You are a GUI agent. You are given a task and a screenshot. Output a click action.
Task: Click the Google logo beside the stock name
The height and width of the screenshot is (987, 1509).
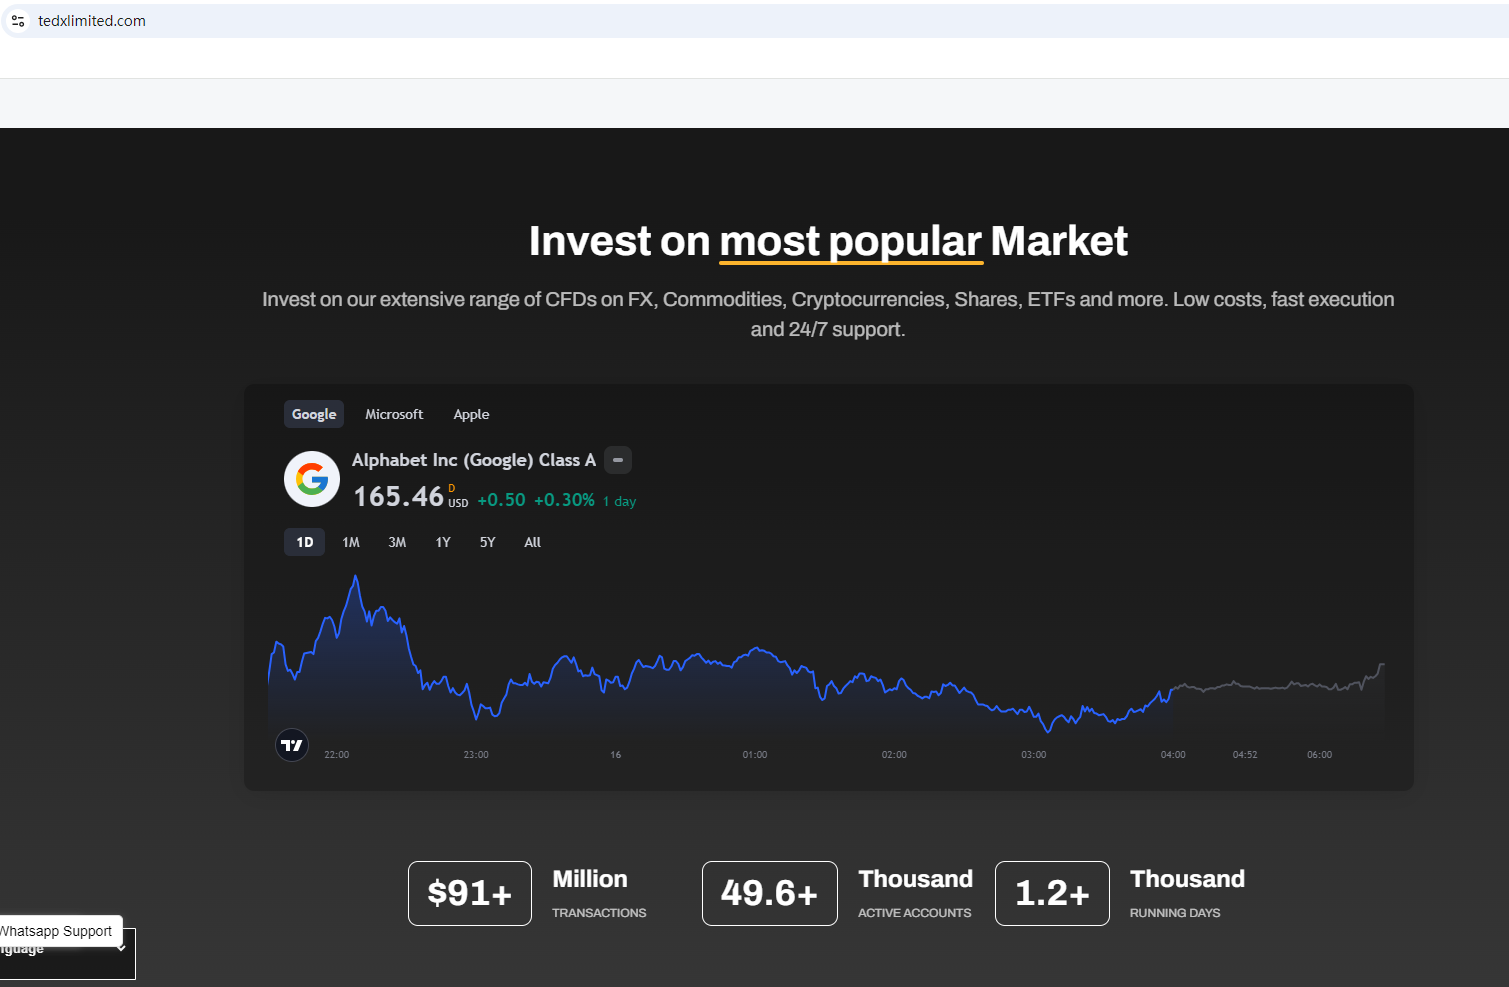tap(312, 480)
